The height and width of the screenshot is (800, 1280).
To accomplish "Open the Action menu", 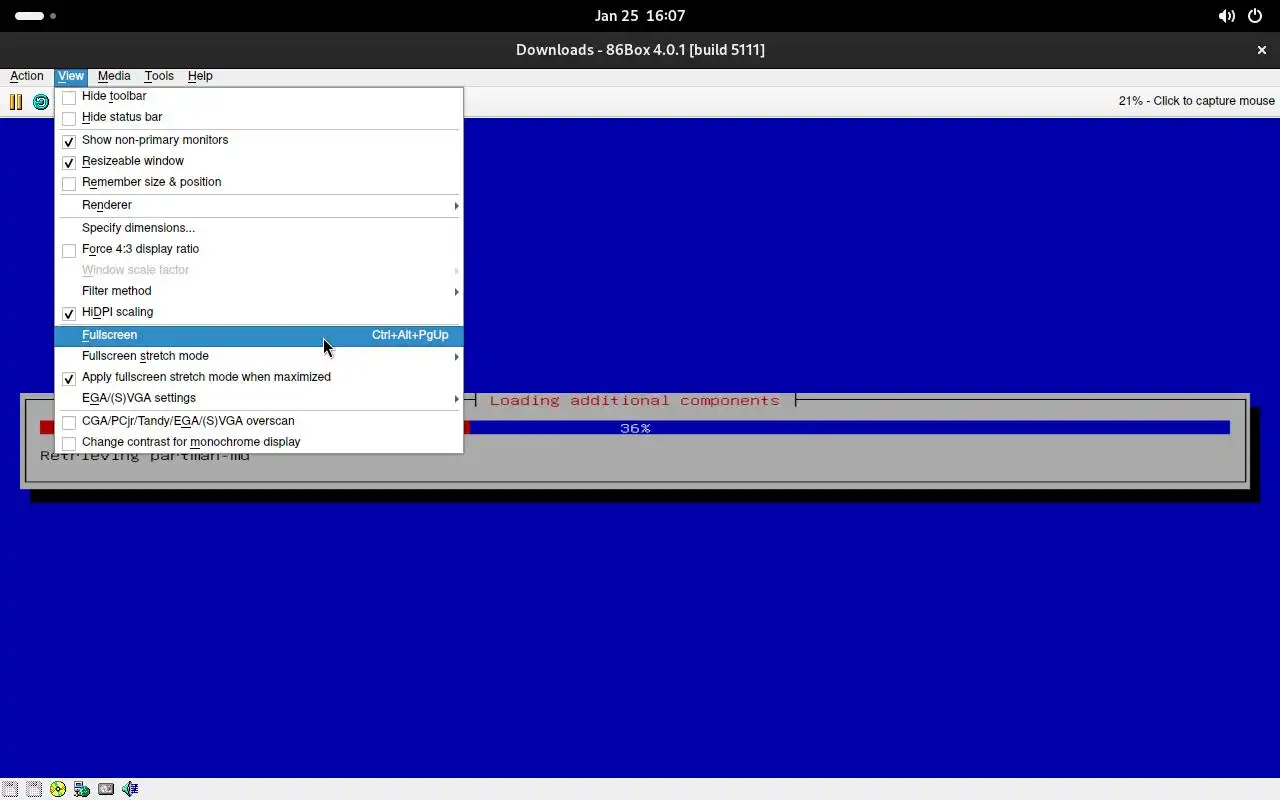I will (27, 76).
